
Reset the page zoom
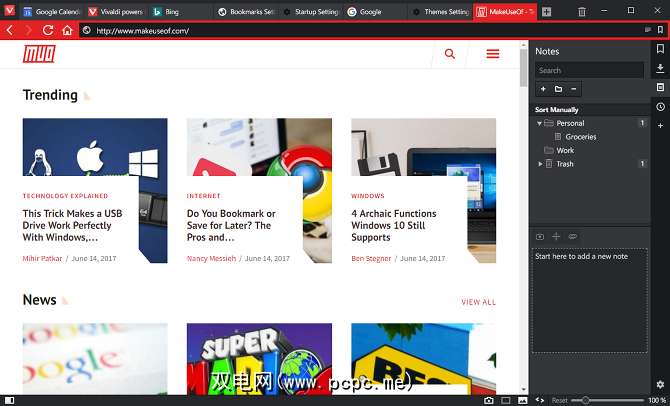[x=559, y=400]
